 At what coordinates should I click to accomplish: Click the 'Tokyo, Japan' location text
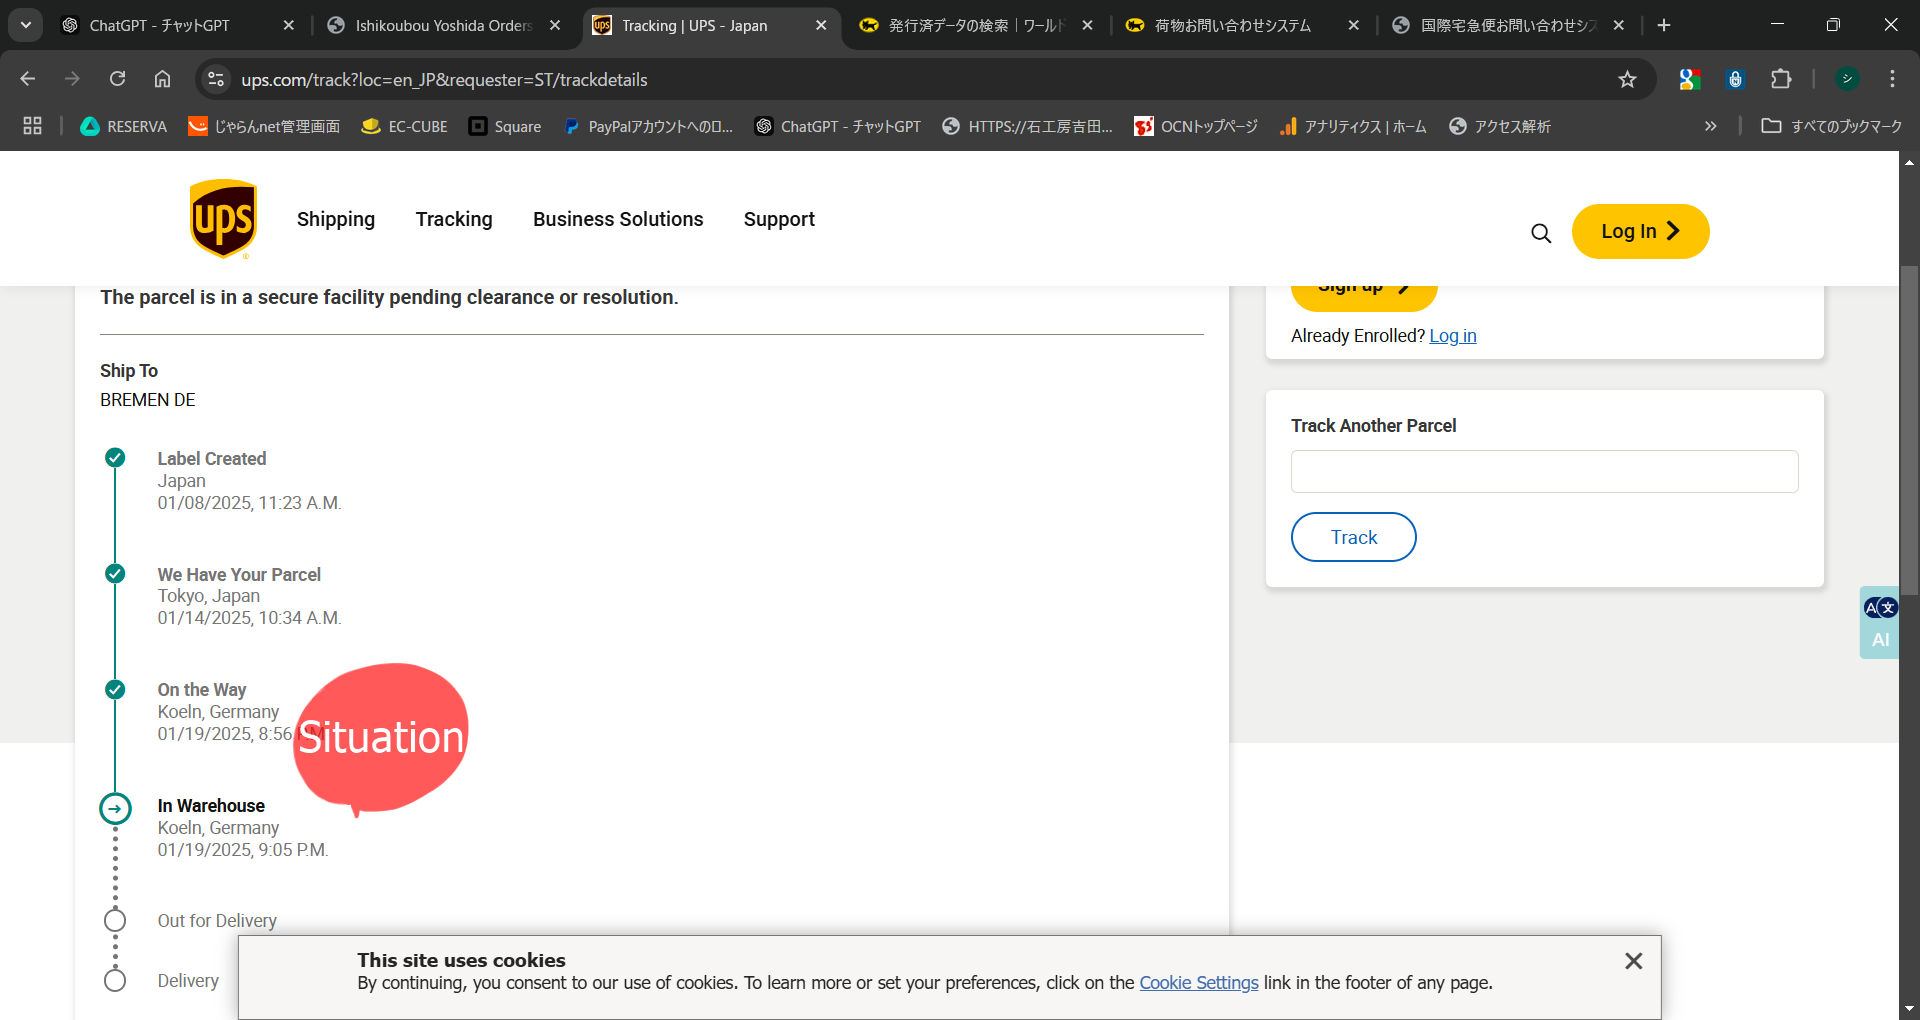point(209,596)
